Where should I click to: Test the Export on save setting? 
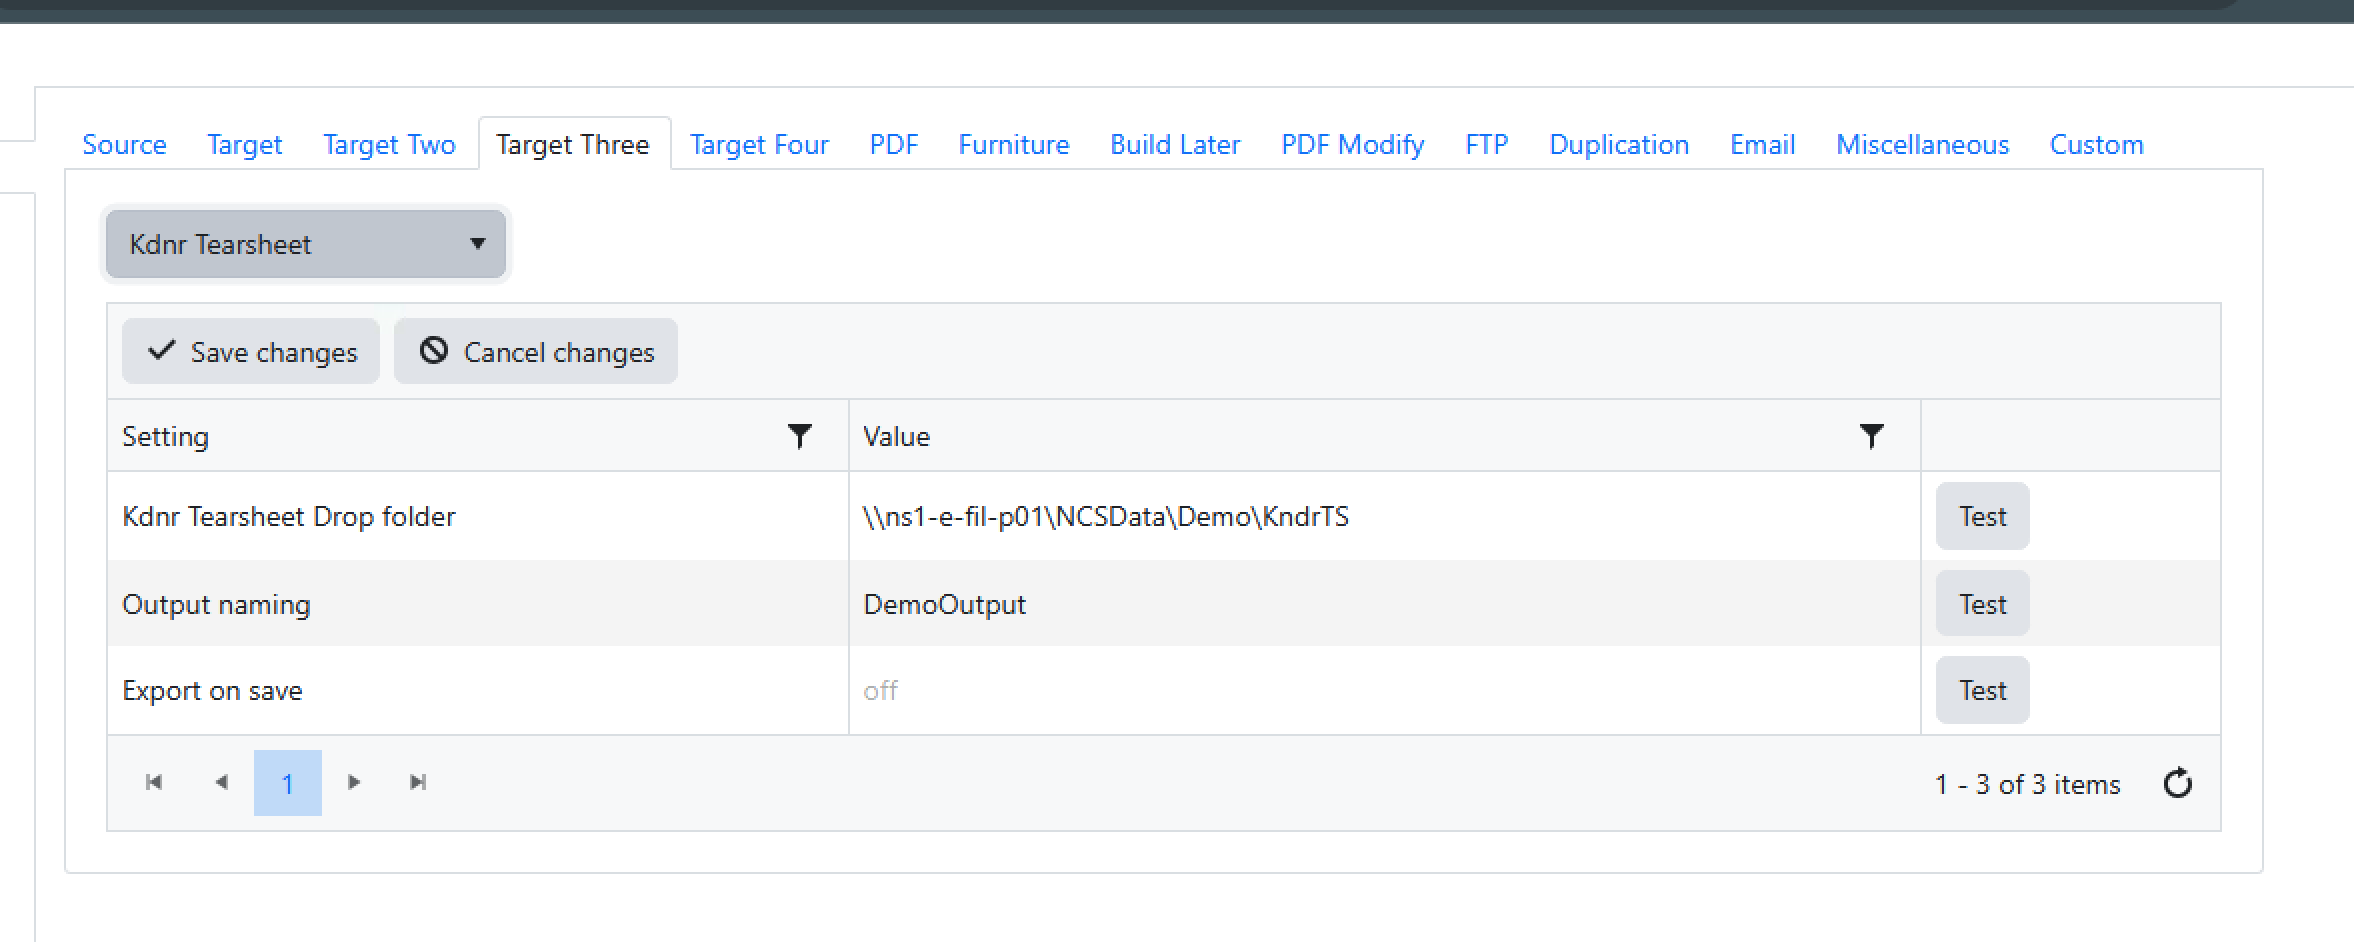pos(1982,690)
